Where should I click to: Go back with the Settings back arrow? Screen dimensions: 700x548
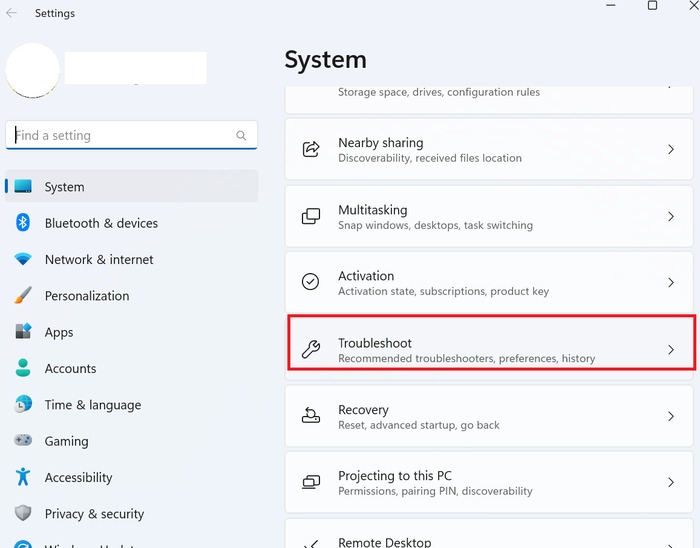(x=12, y=13)
